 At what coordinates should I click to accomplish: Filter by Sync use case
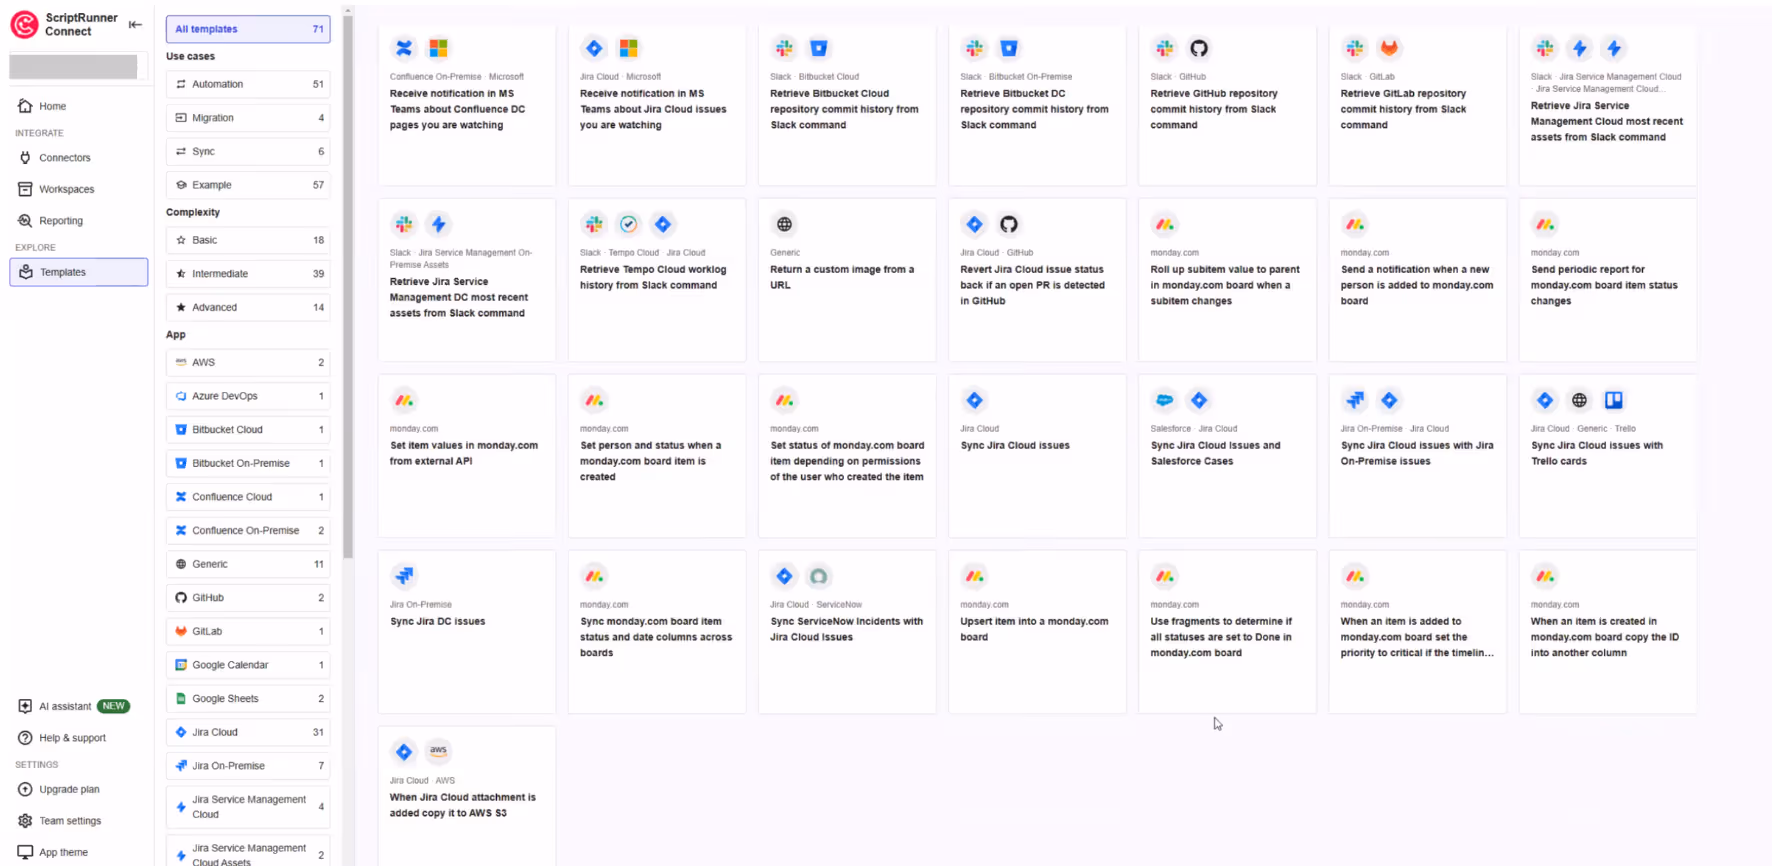pos(248,151)
